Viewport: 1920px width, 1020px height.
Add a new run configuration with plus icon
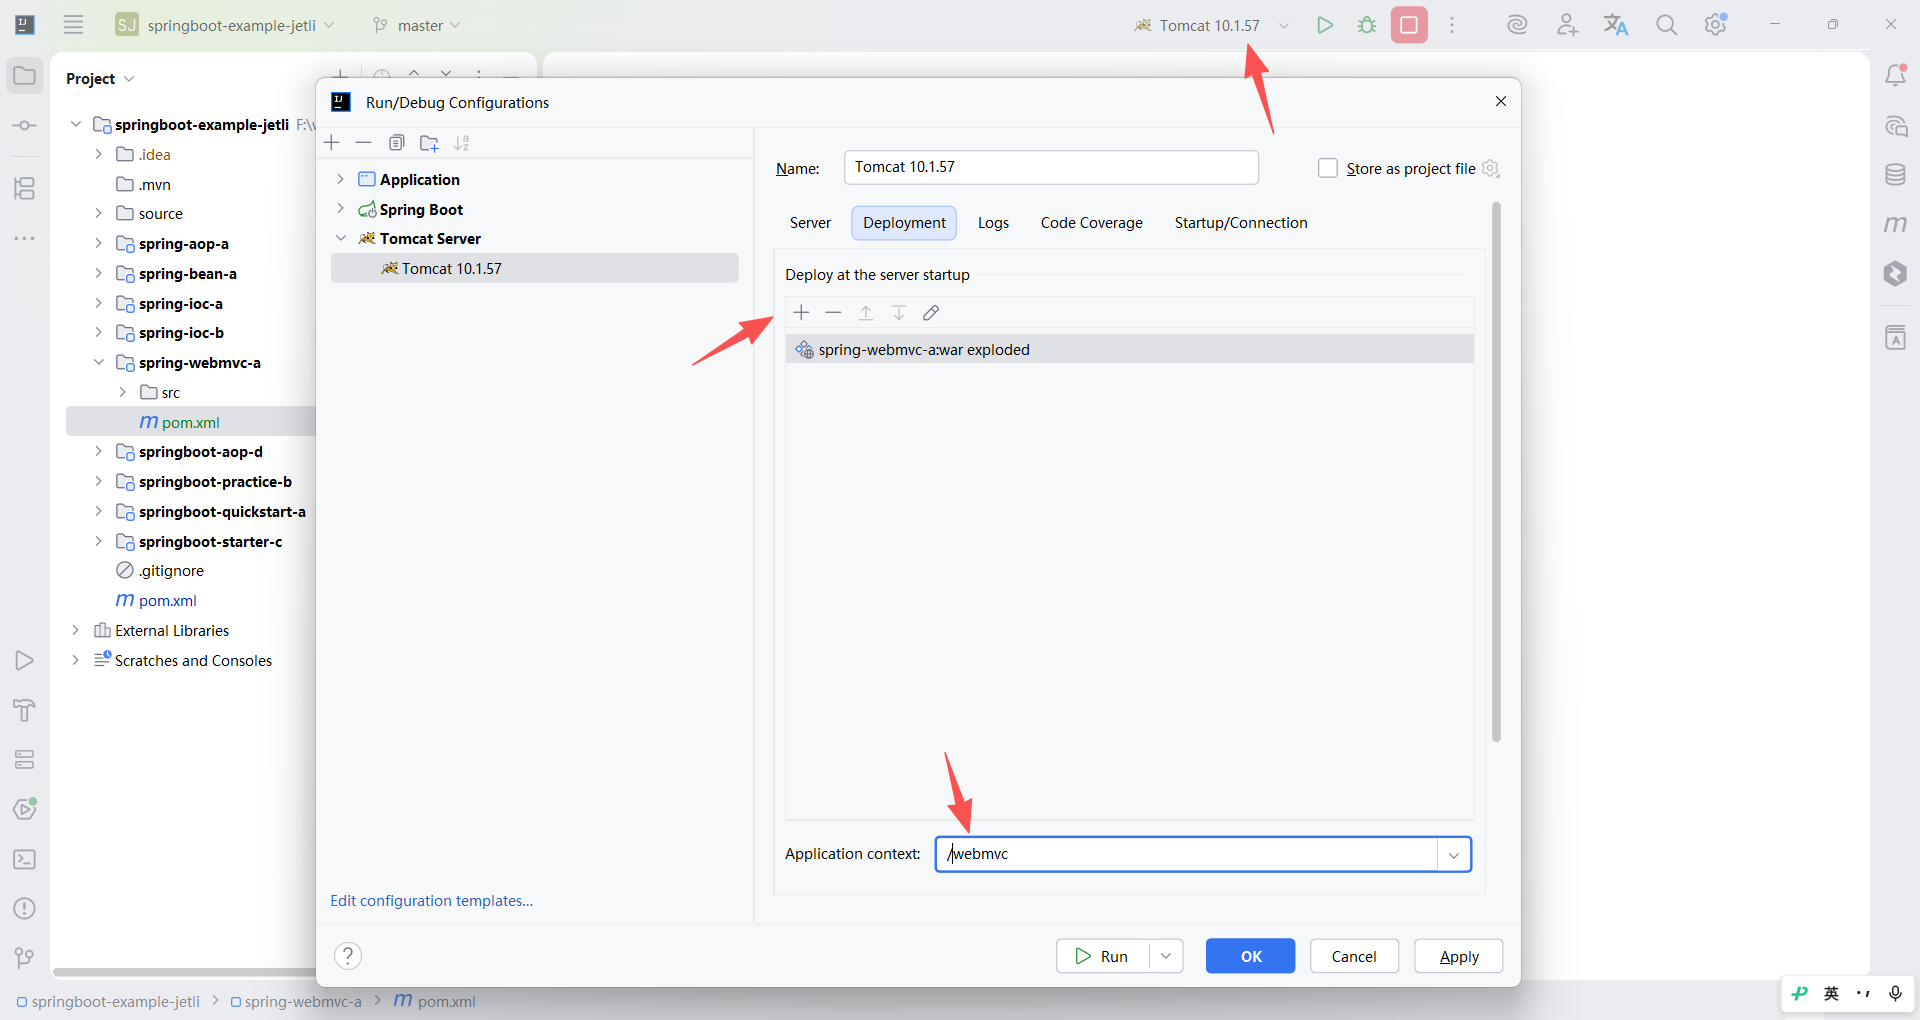point(333,143)
